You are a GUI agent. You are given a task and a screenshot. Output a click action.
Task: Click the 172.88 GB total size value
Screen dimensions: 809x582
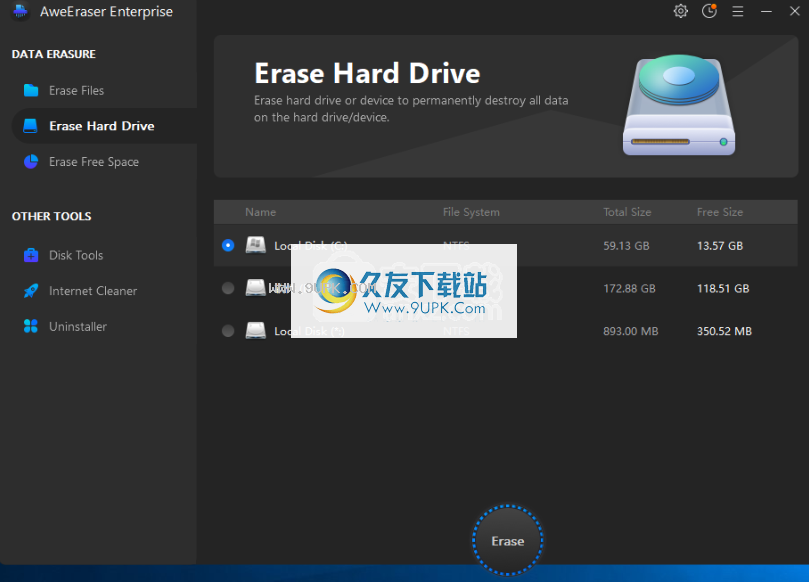click(x=629, y=288)
